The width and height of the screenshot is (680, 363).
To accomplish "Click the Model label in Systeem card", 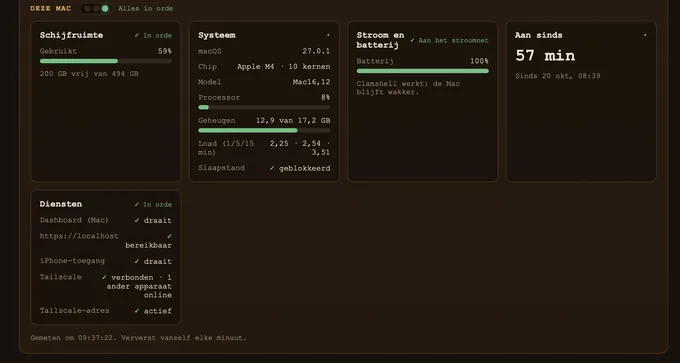I will [x=209, y=82].
